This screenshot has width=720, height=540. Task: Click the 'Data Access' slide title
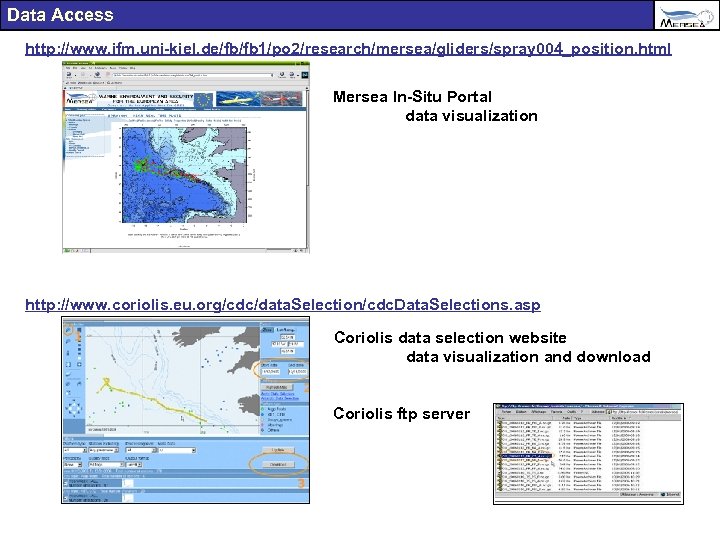pyautogui.click(x=60, y=15)
